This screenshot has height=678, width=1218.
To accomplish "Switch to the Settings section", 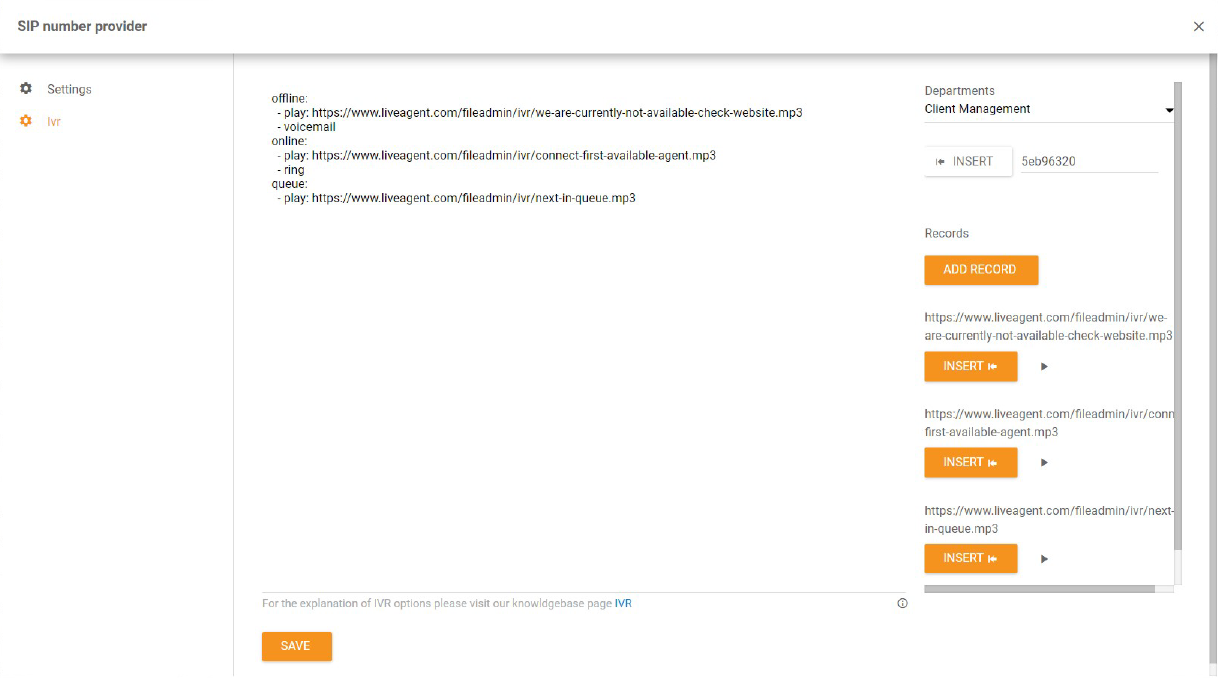I will [x=69, y=89].
